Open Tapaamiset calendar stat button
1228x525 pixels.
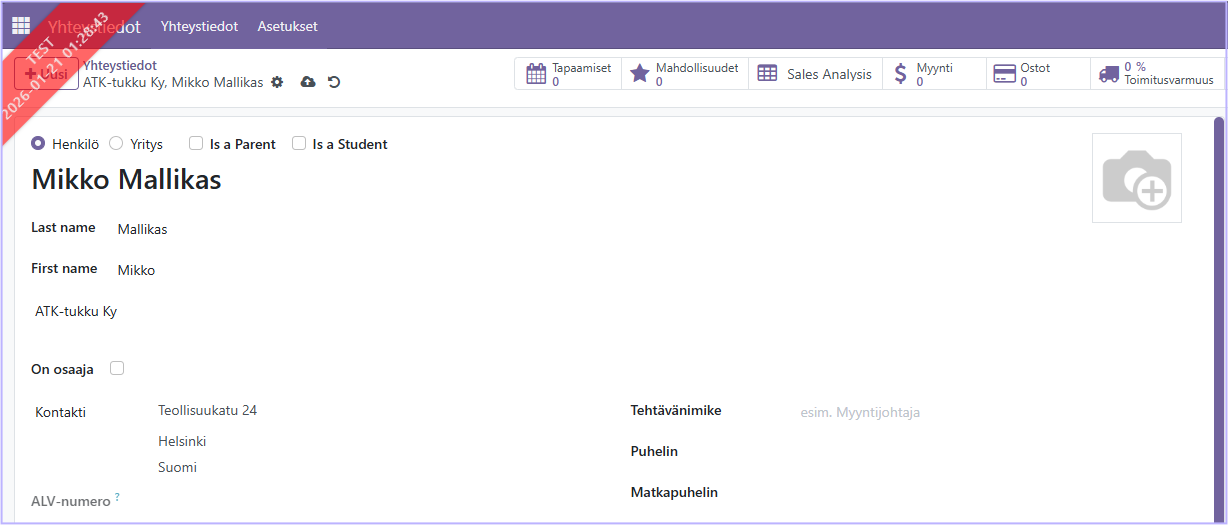click(568, 74)
